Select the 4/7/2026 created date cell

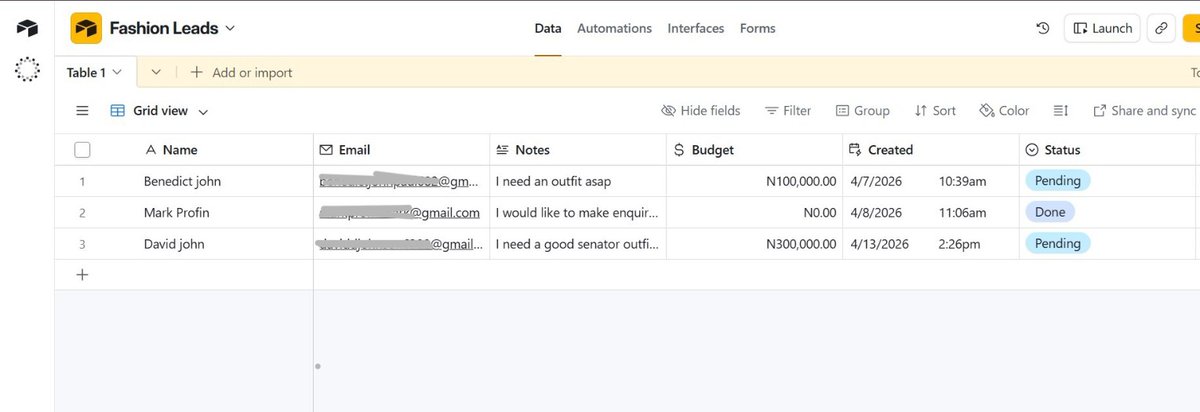(x=930, y=181)
